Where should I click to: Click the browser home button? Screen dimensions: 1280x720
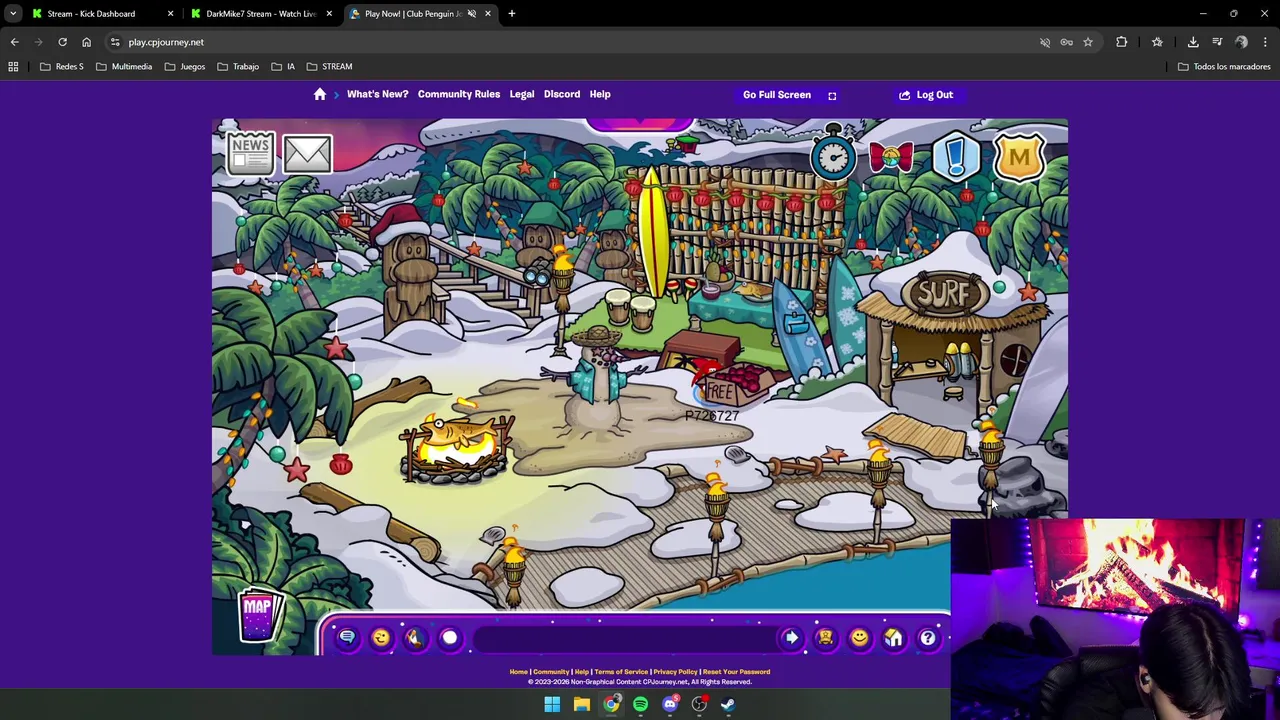click(86, 42)
